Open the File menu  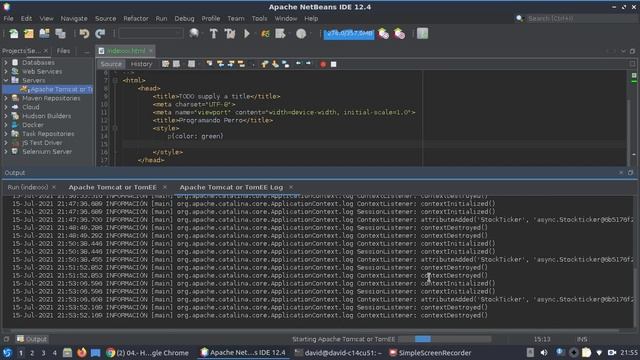tap(9, 18)
